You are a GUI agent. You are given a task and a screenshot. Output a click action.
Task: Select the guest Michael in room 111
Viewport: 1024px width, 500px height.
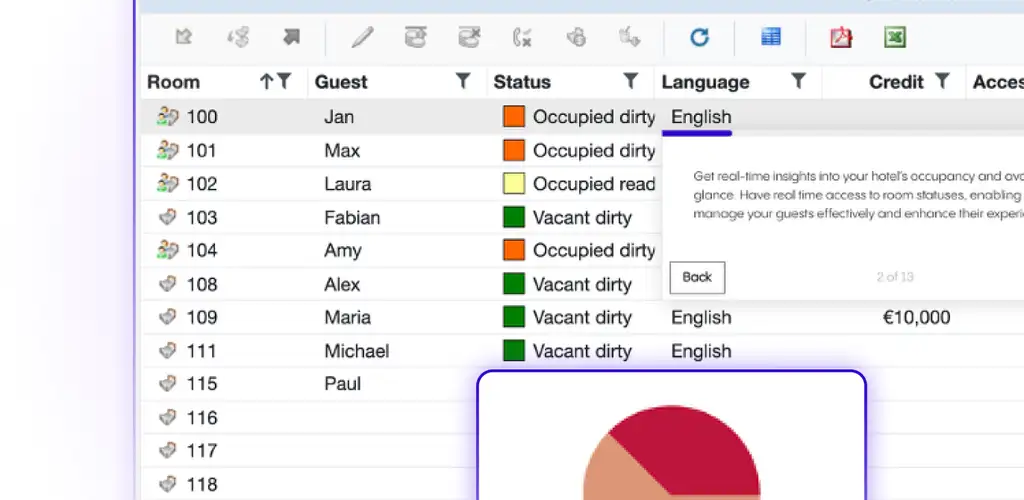(356, 351)
